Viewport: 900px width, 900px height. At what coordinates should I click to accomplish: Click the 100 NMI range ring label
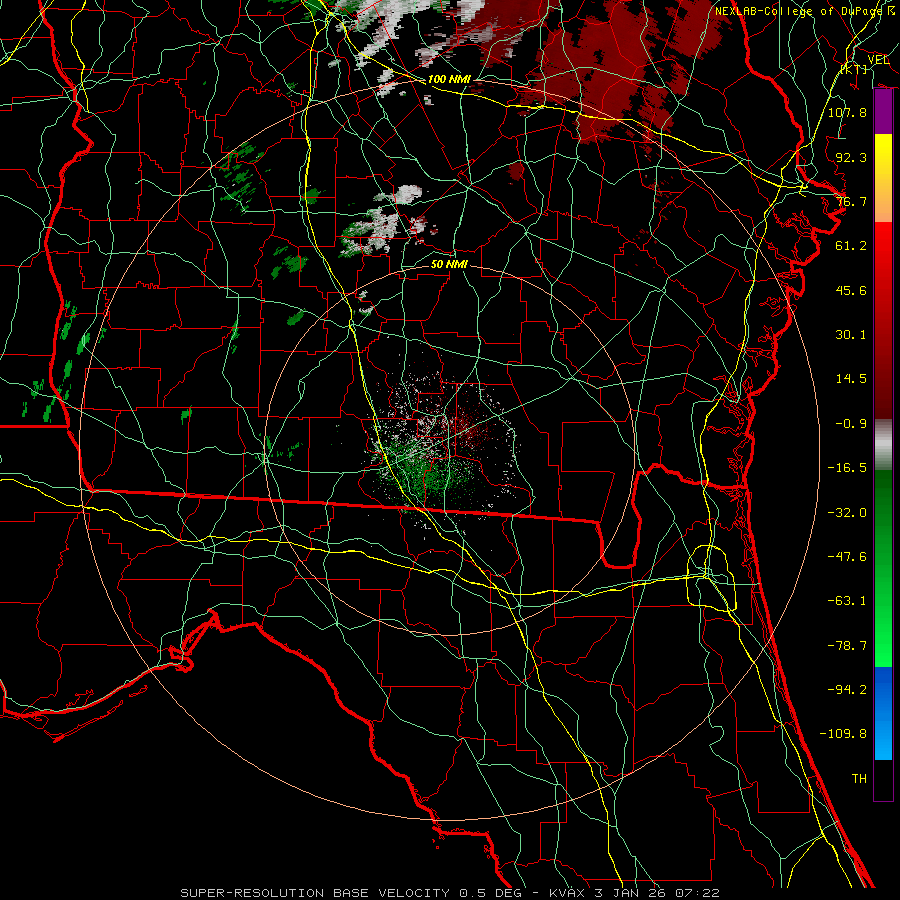(449, 79)
